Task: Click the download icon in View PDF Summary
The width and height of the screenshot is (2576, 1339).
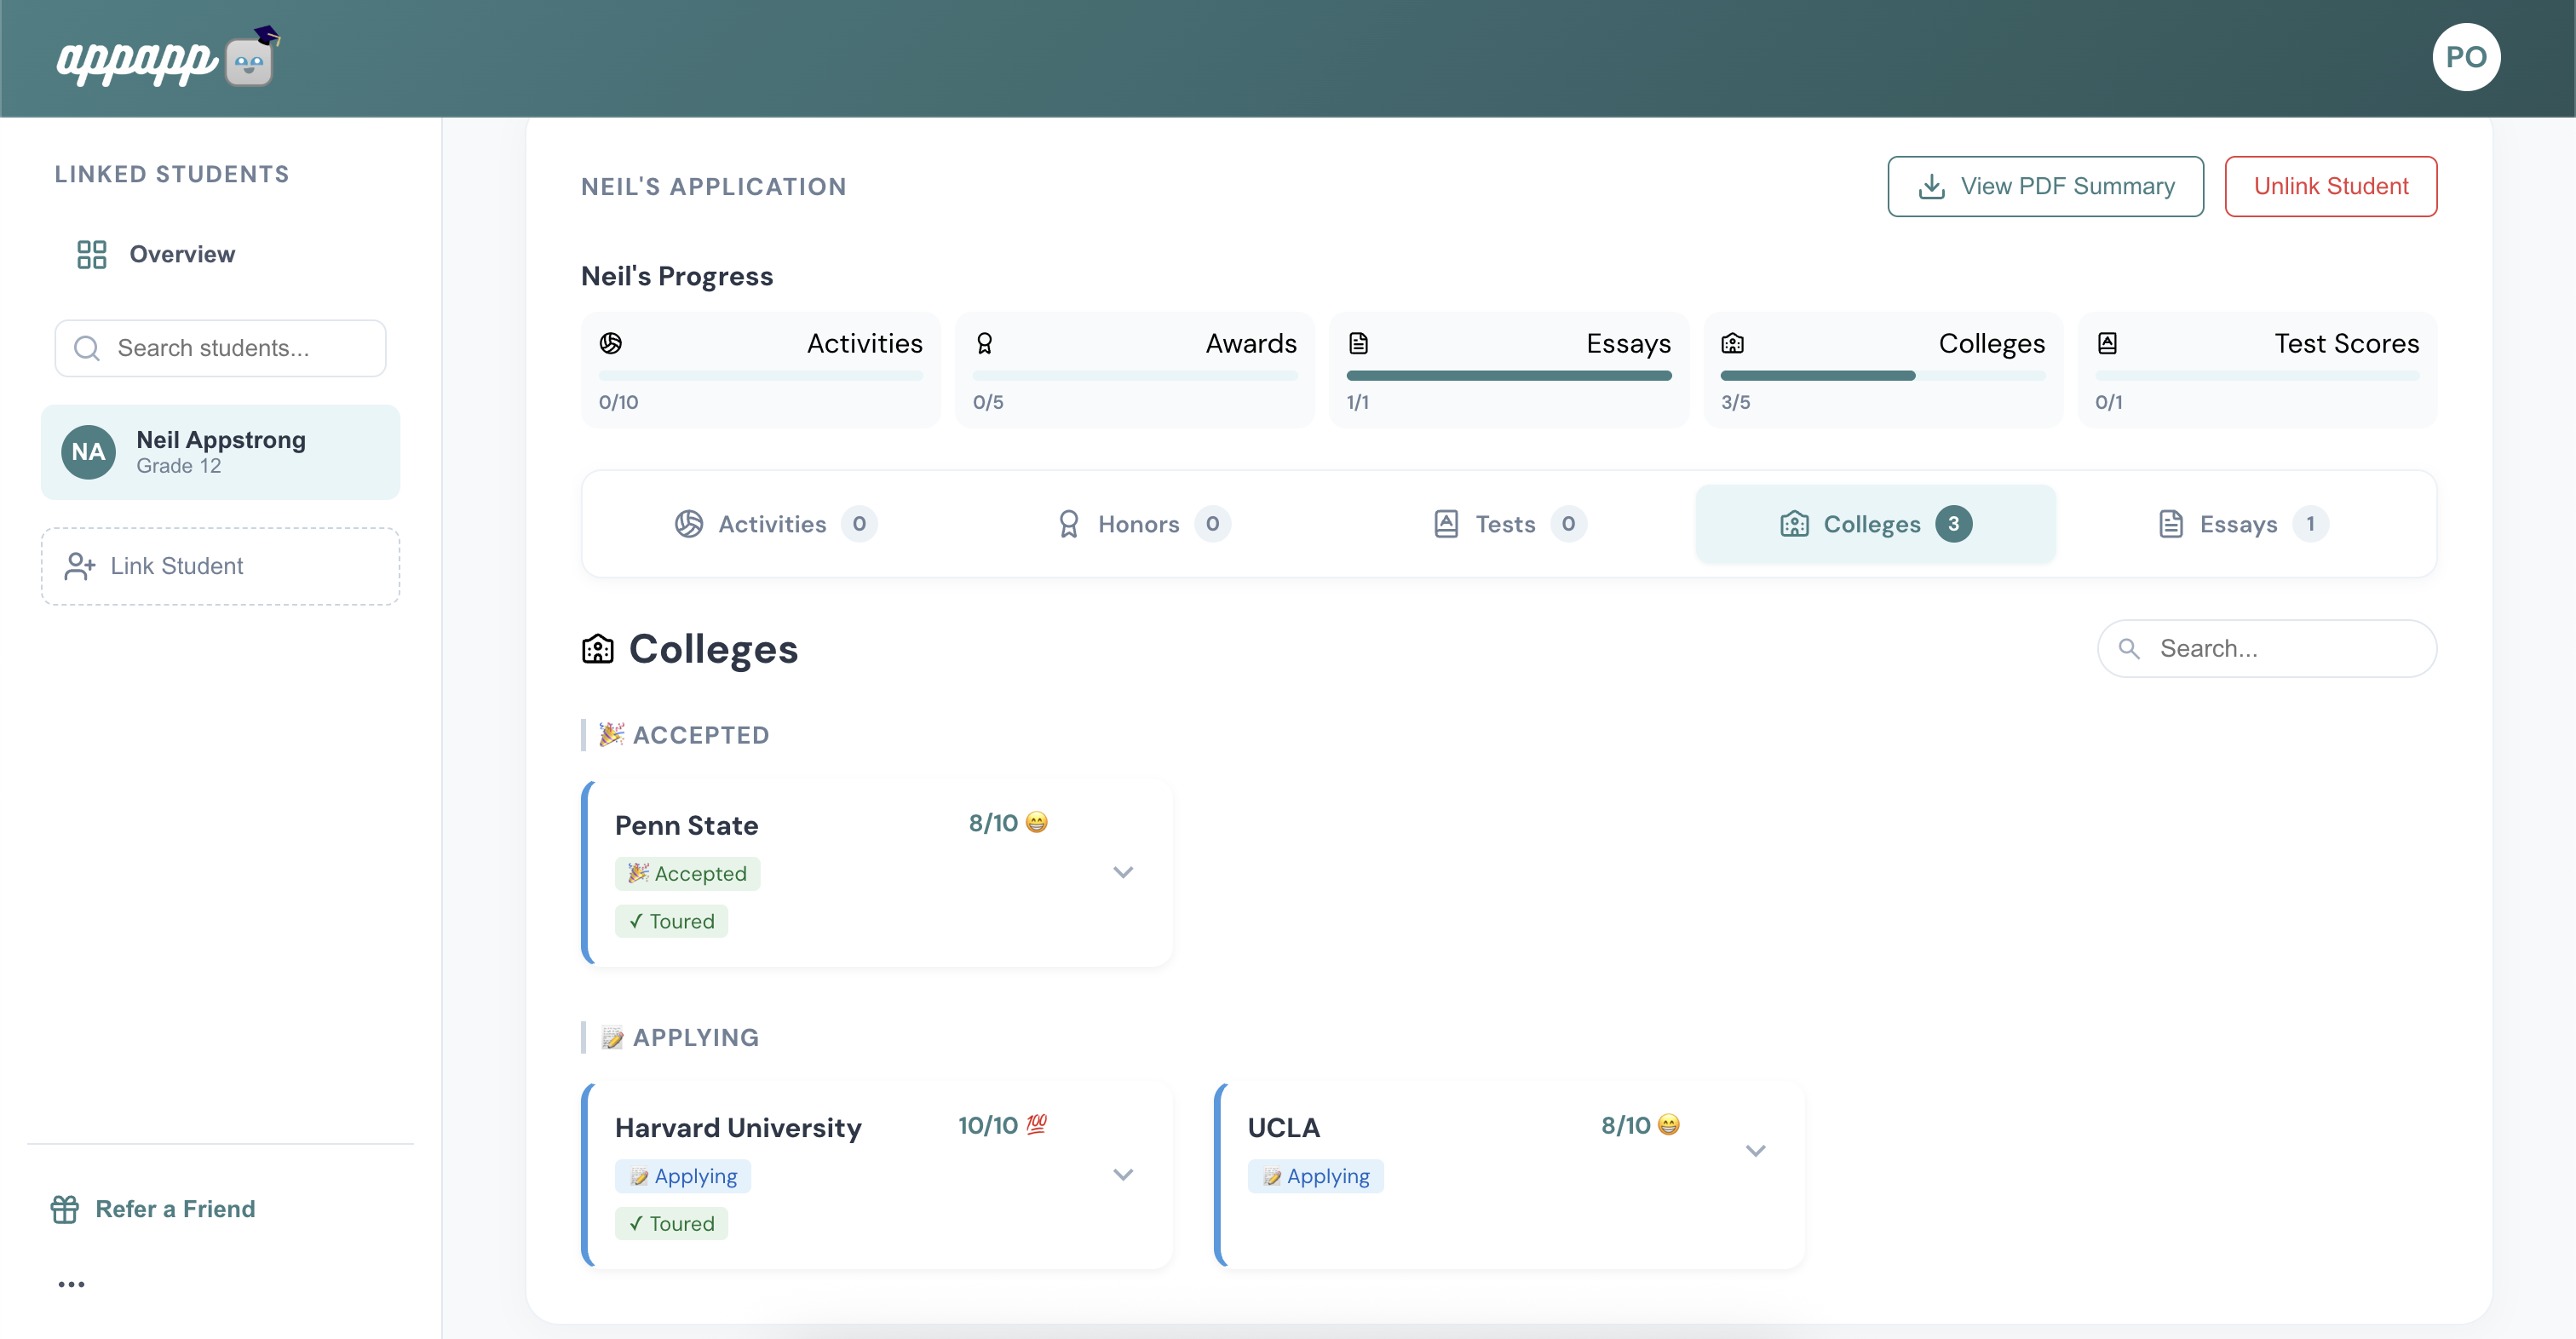Action: point(1931,187)
